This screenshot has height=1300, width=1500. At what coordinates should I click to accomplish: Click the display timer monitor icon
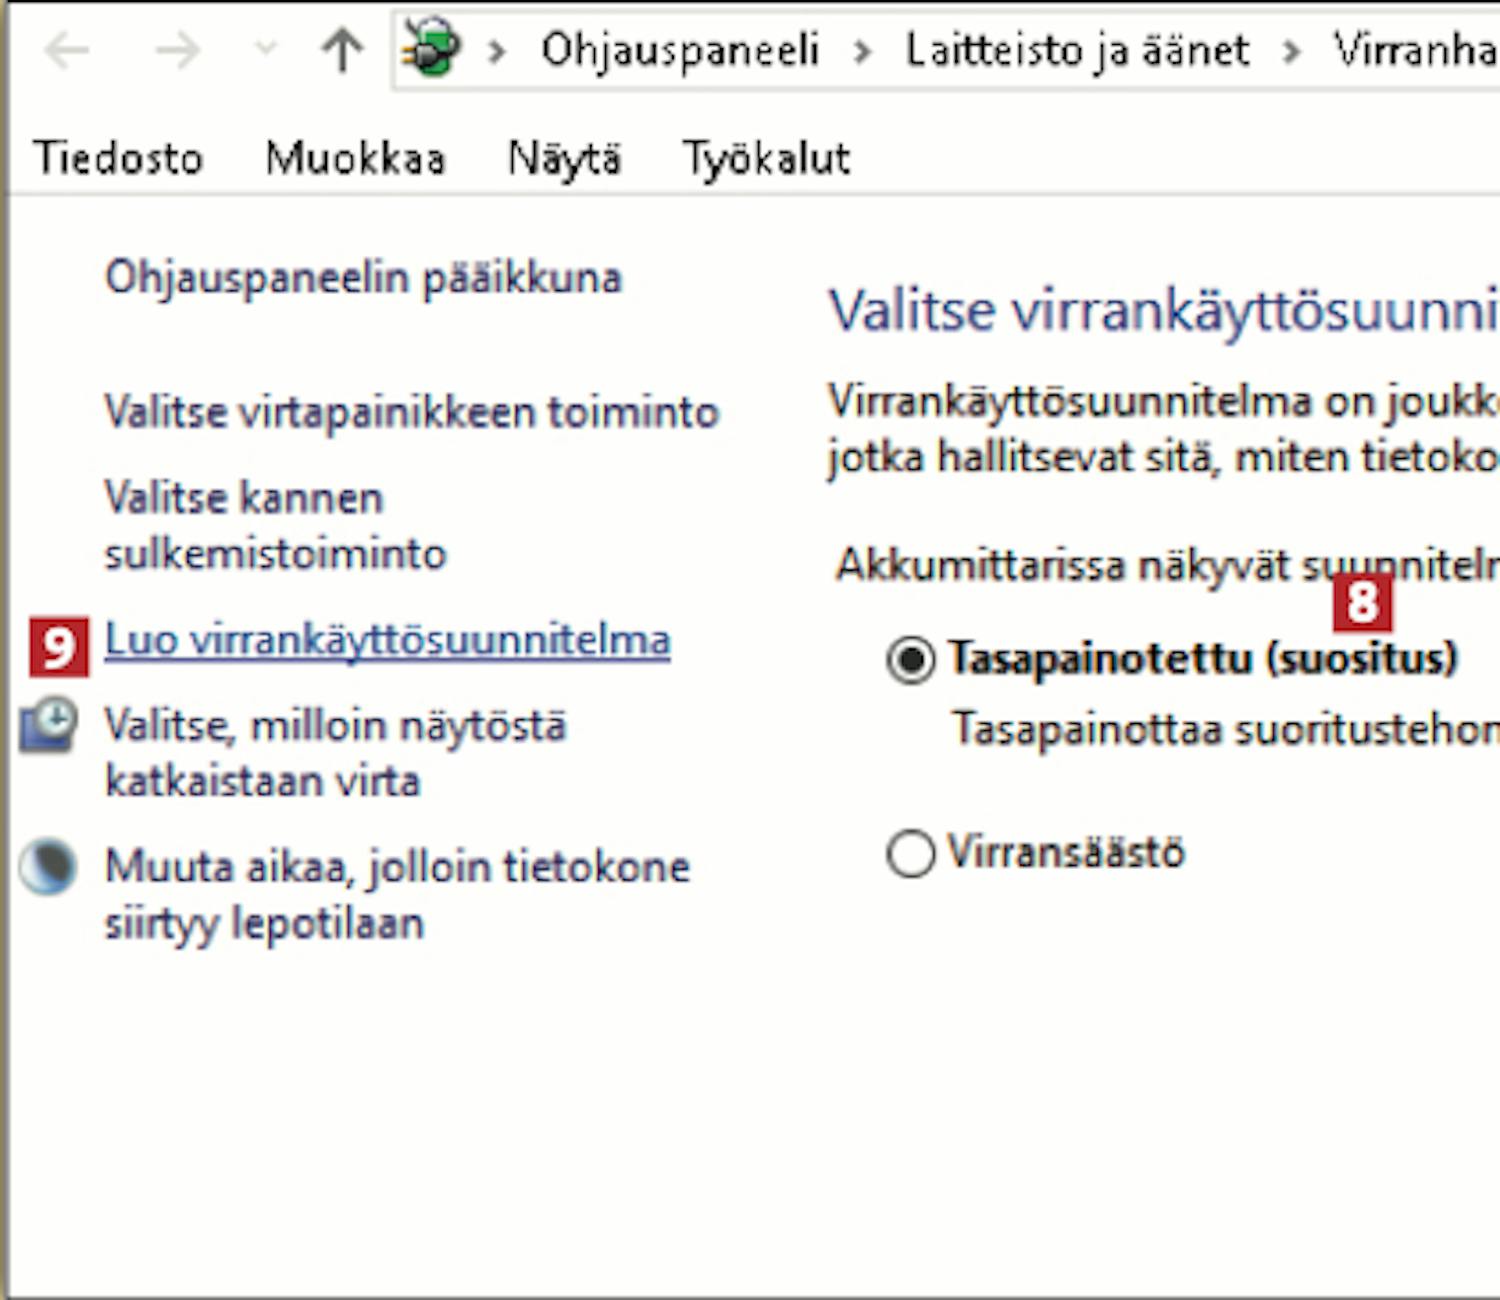[48, 725]
